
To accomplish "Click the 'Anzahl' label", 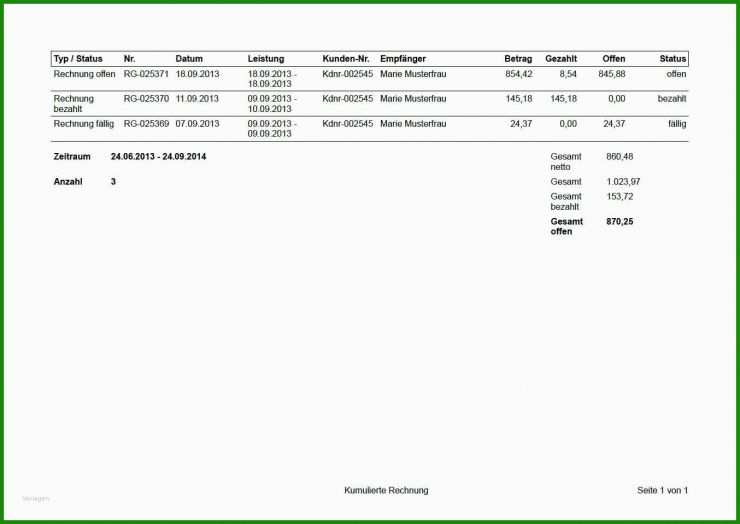I will pos(68,182).
